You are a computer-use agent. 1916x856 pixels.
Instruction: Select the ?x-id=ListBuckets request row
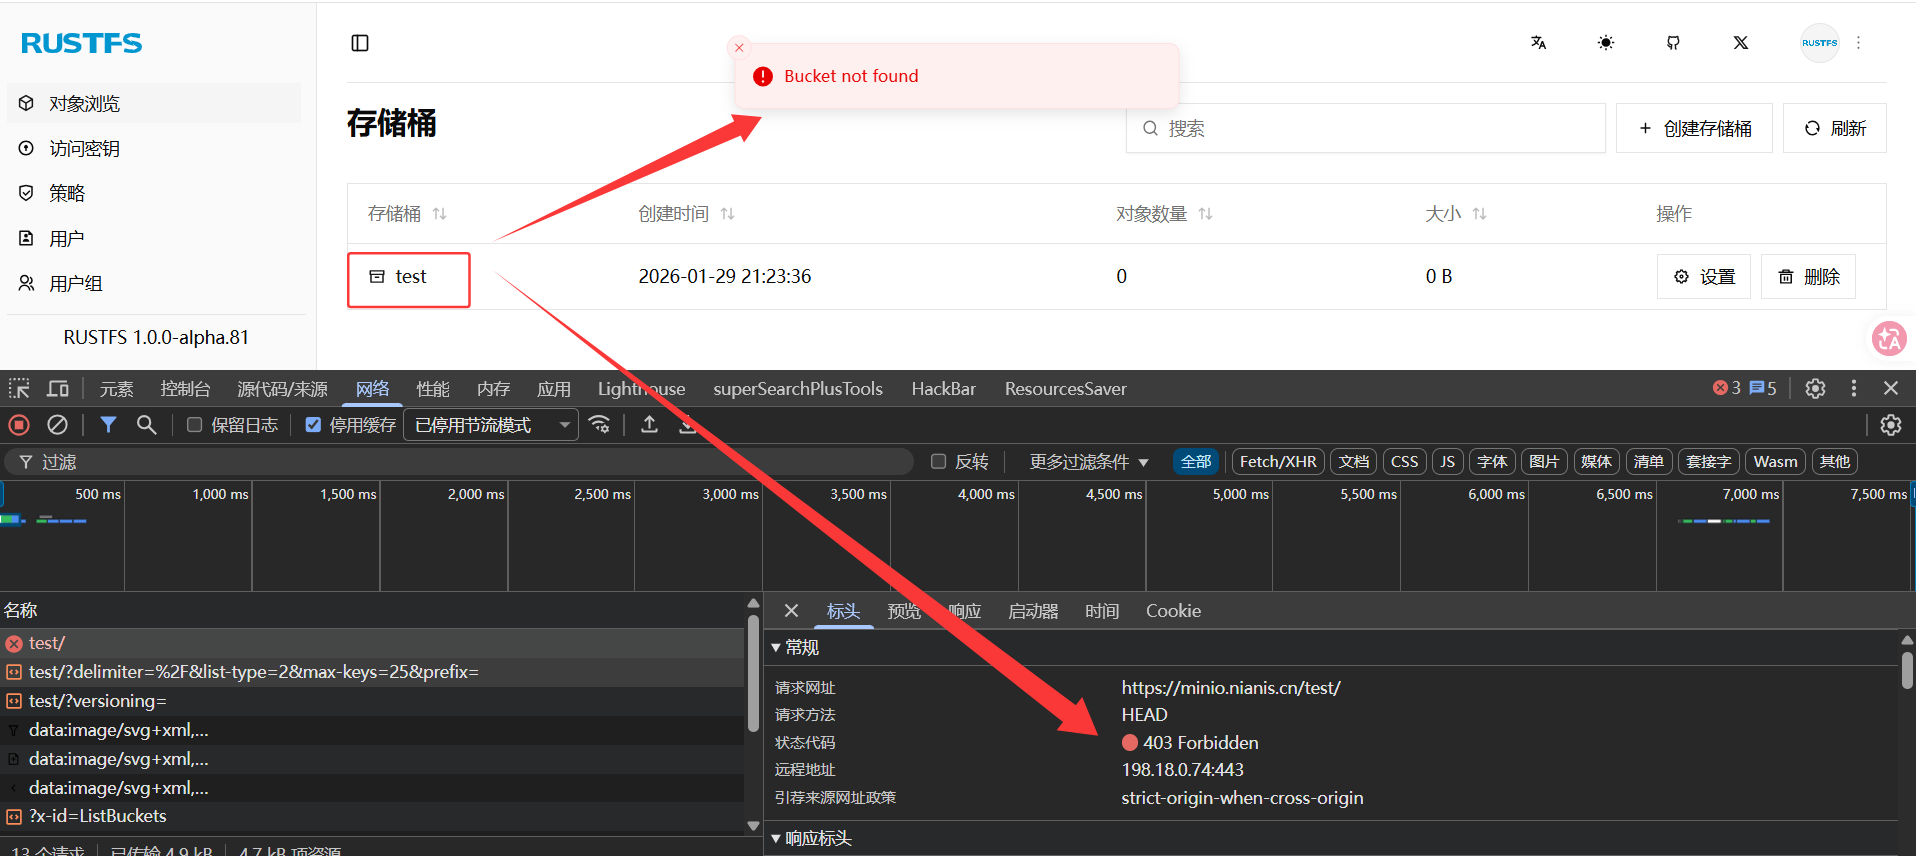click(372, 816)
